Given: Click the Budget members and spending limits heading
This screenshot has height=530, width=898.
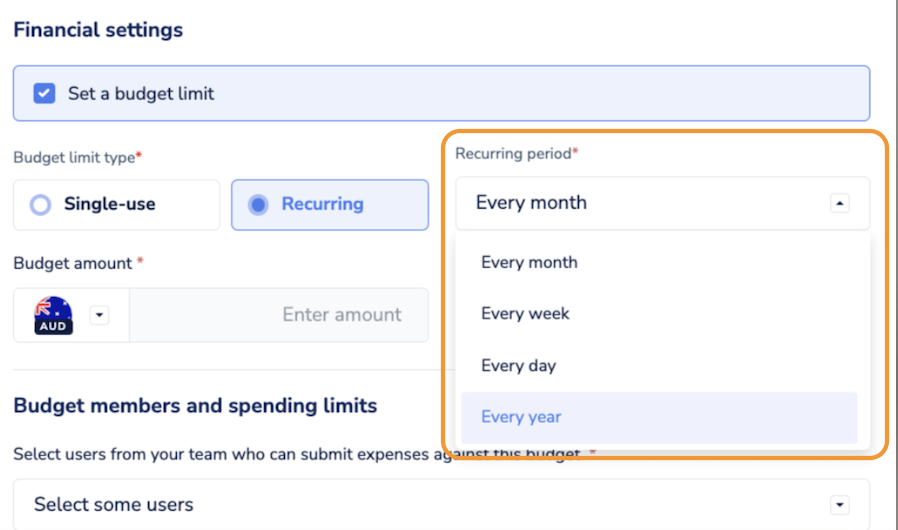Looking at the screenshot, I should (195, 406).
